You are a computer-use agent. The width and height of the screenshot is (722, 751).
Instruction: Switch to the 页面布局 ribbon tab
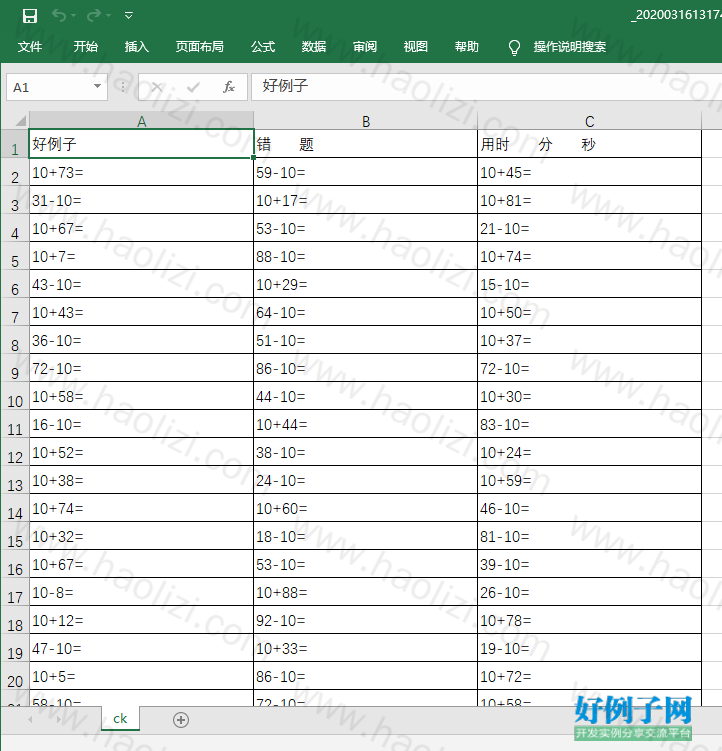click(199, 46)
